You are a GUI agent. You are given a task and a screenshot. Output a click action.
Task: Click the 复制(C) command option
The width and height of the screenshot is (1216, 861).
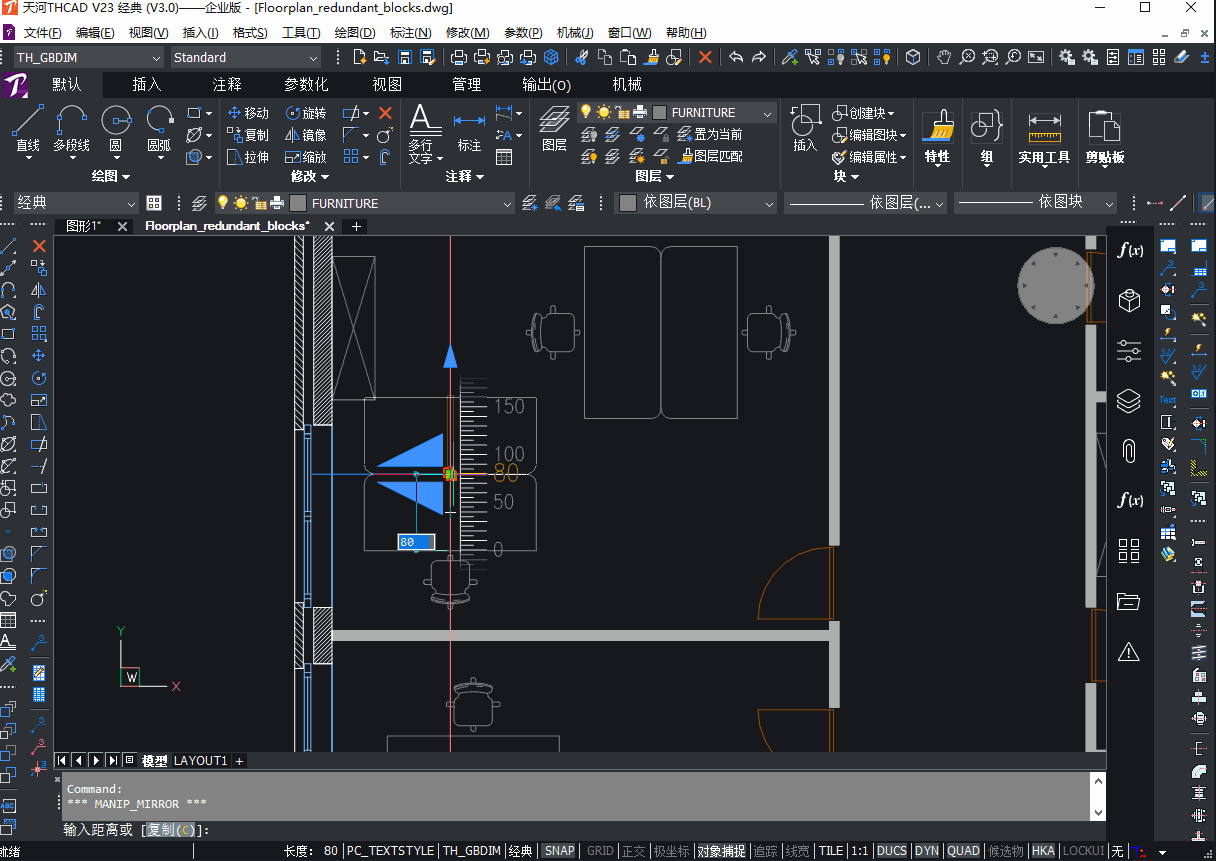pyautogui.click(x=170, y=830)
